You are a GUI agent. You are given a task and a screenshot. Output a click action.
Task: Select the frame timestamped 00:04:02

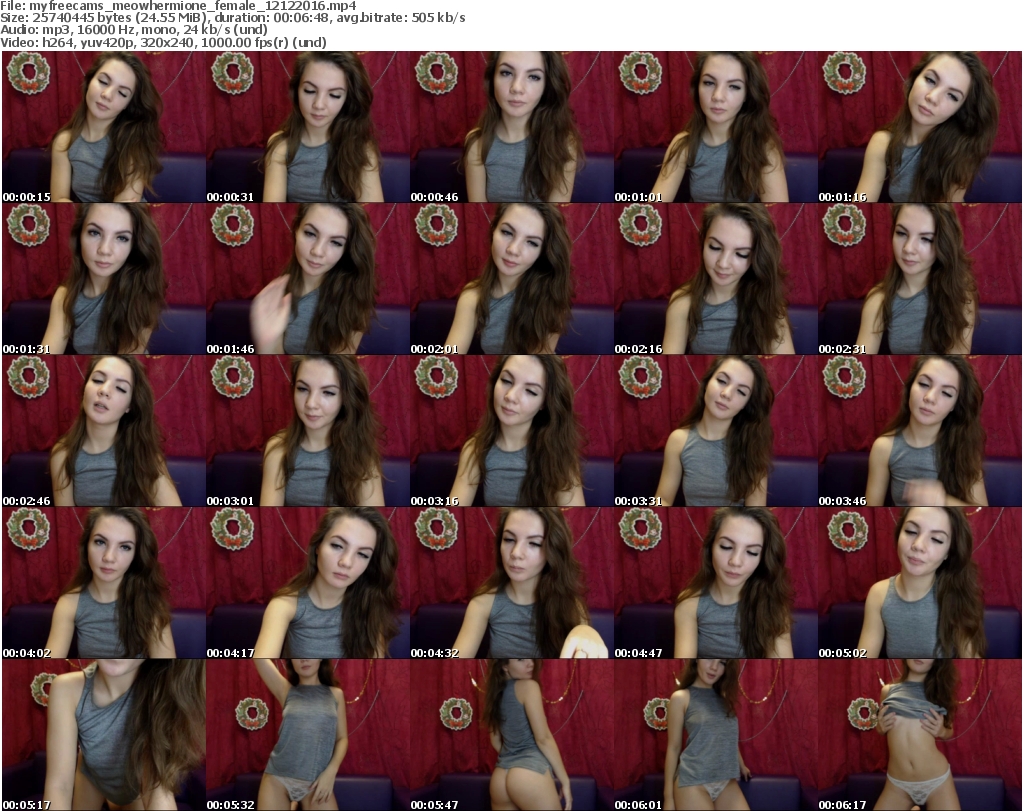coord(104,583)
